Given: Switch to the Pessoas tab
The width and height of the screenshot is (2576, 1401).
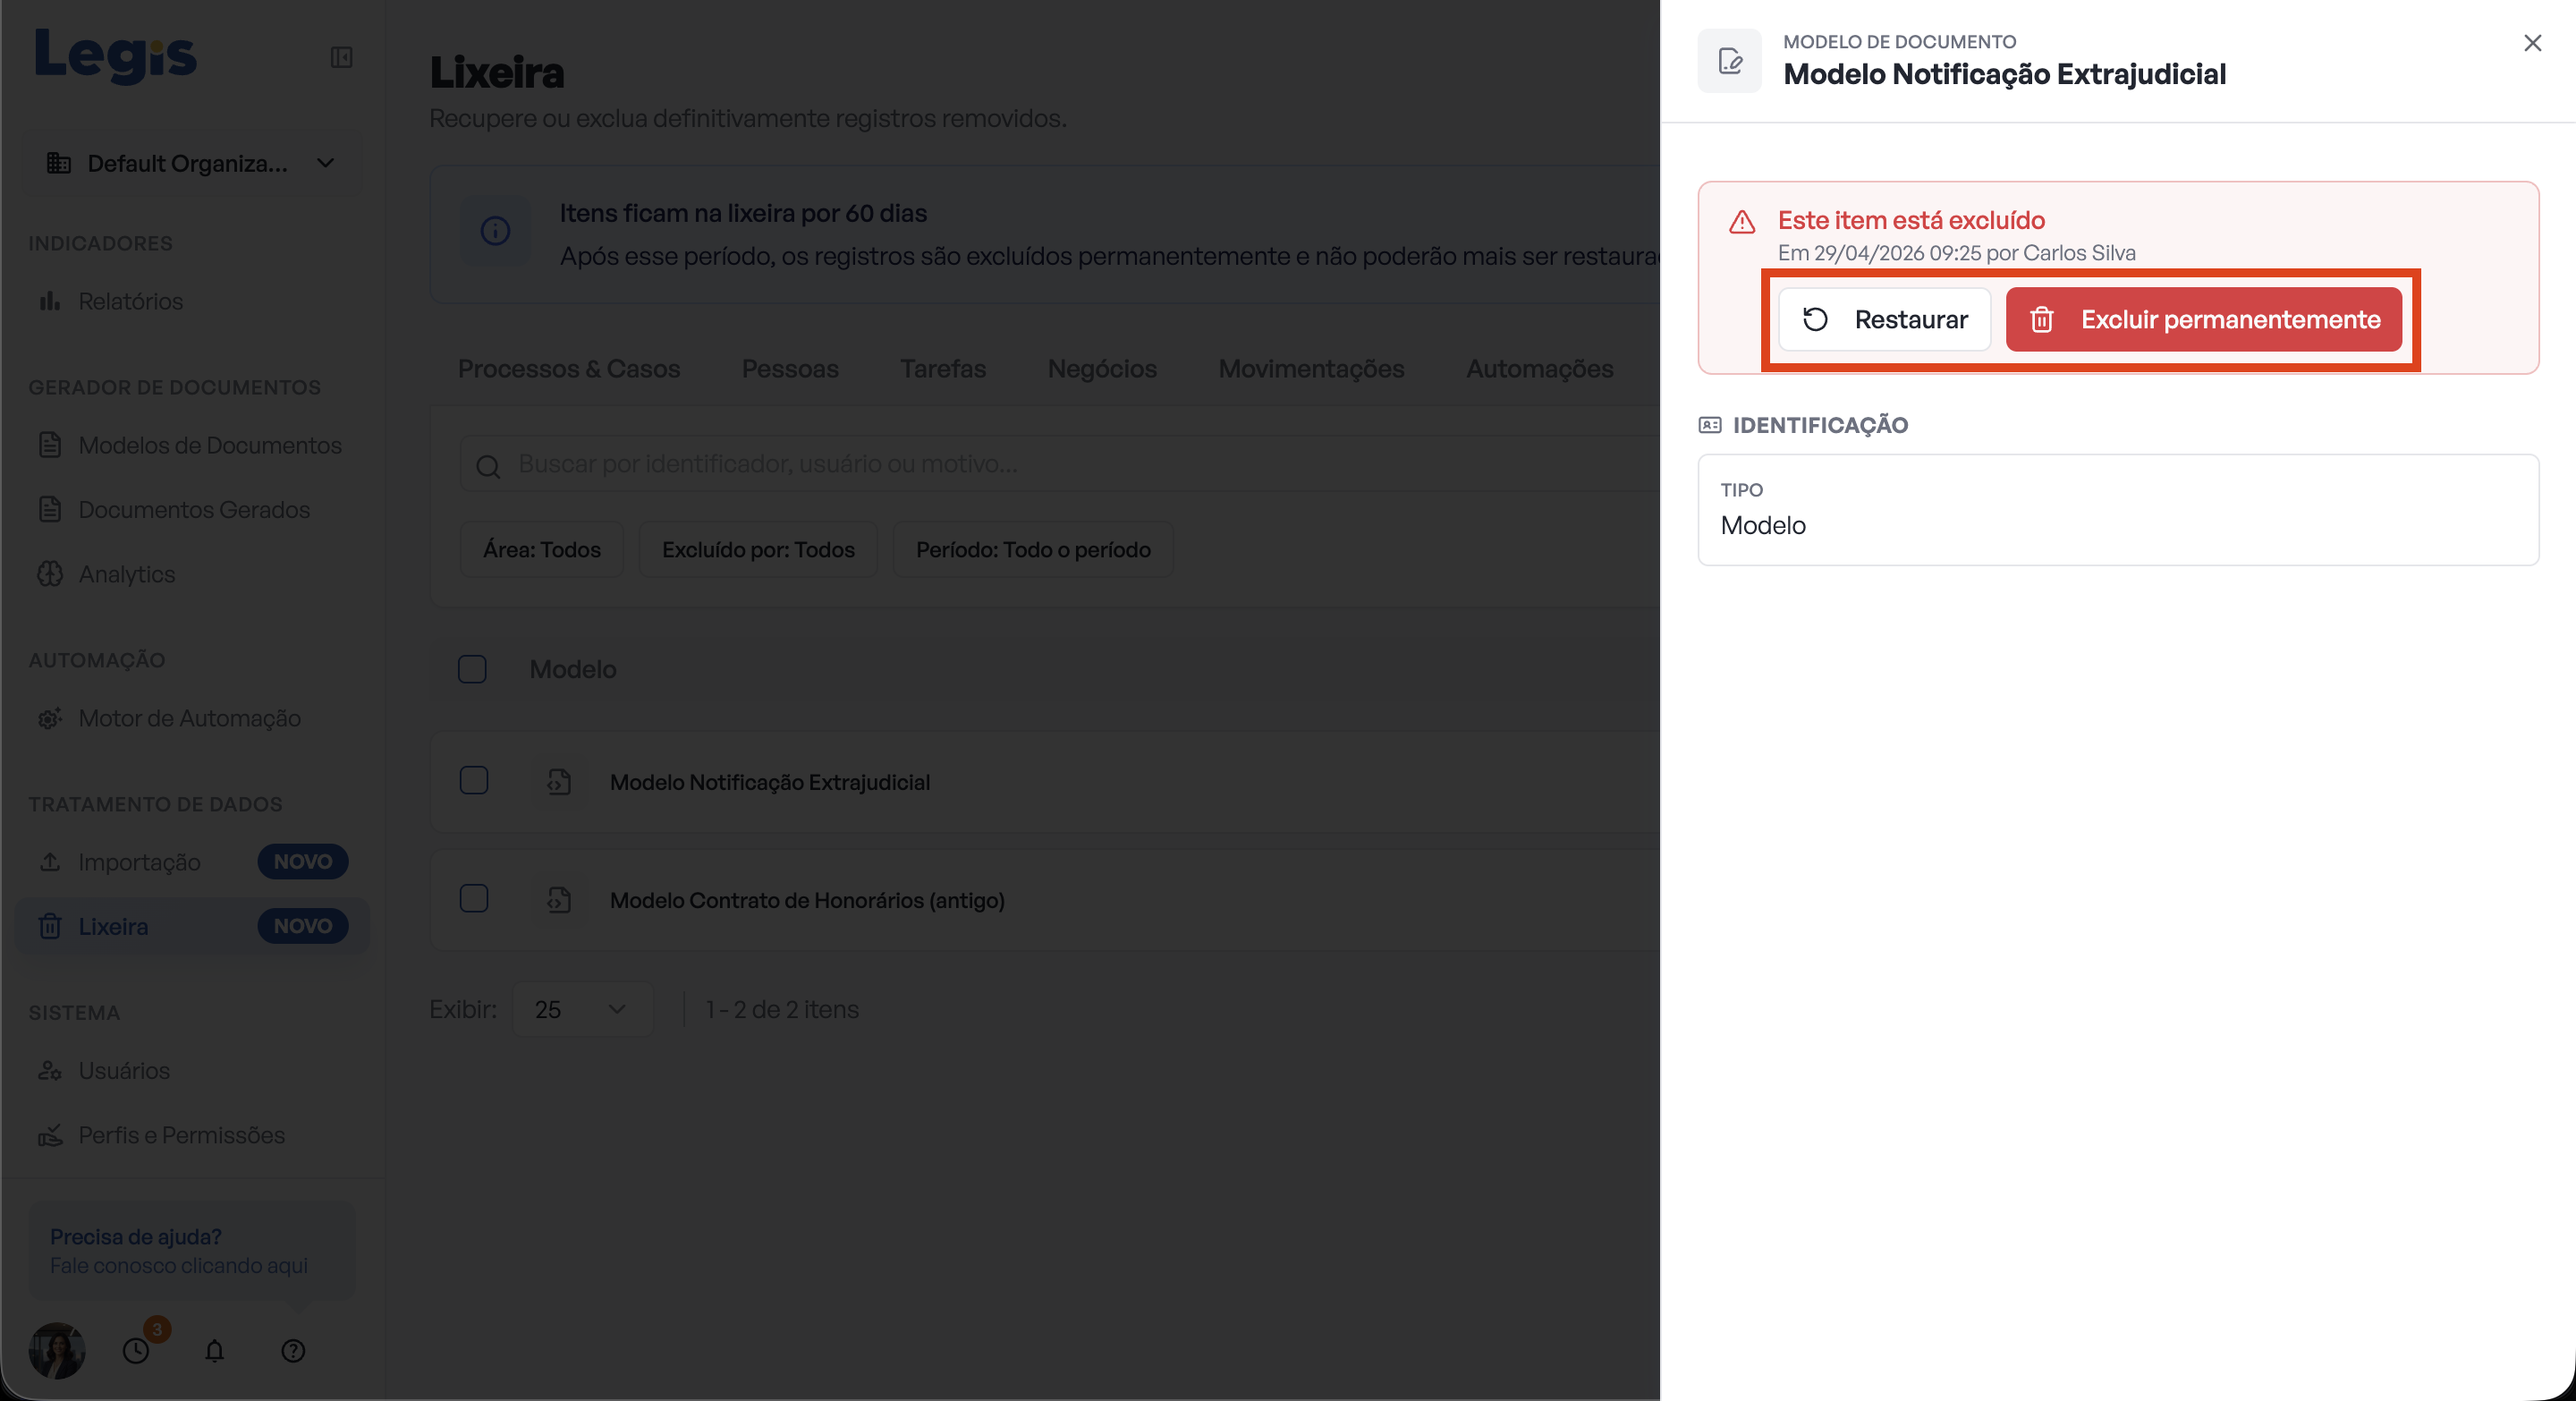Looking at the screenshot, I should pyautogui.click(x=790, y=369).
